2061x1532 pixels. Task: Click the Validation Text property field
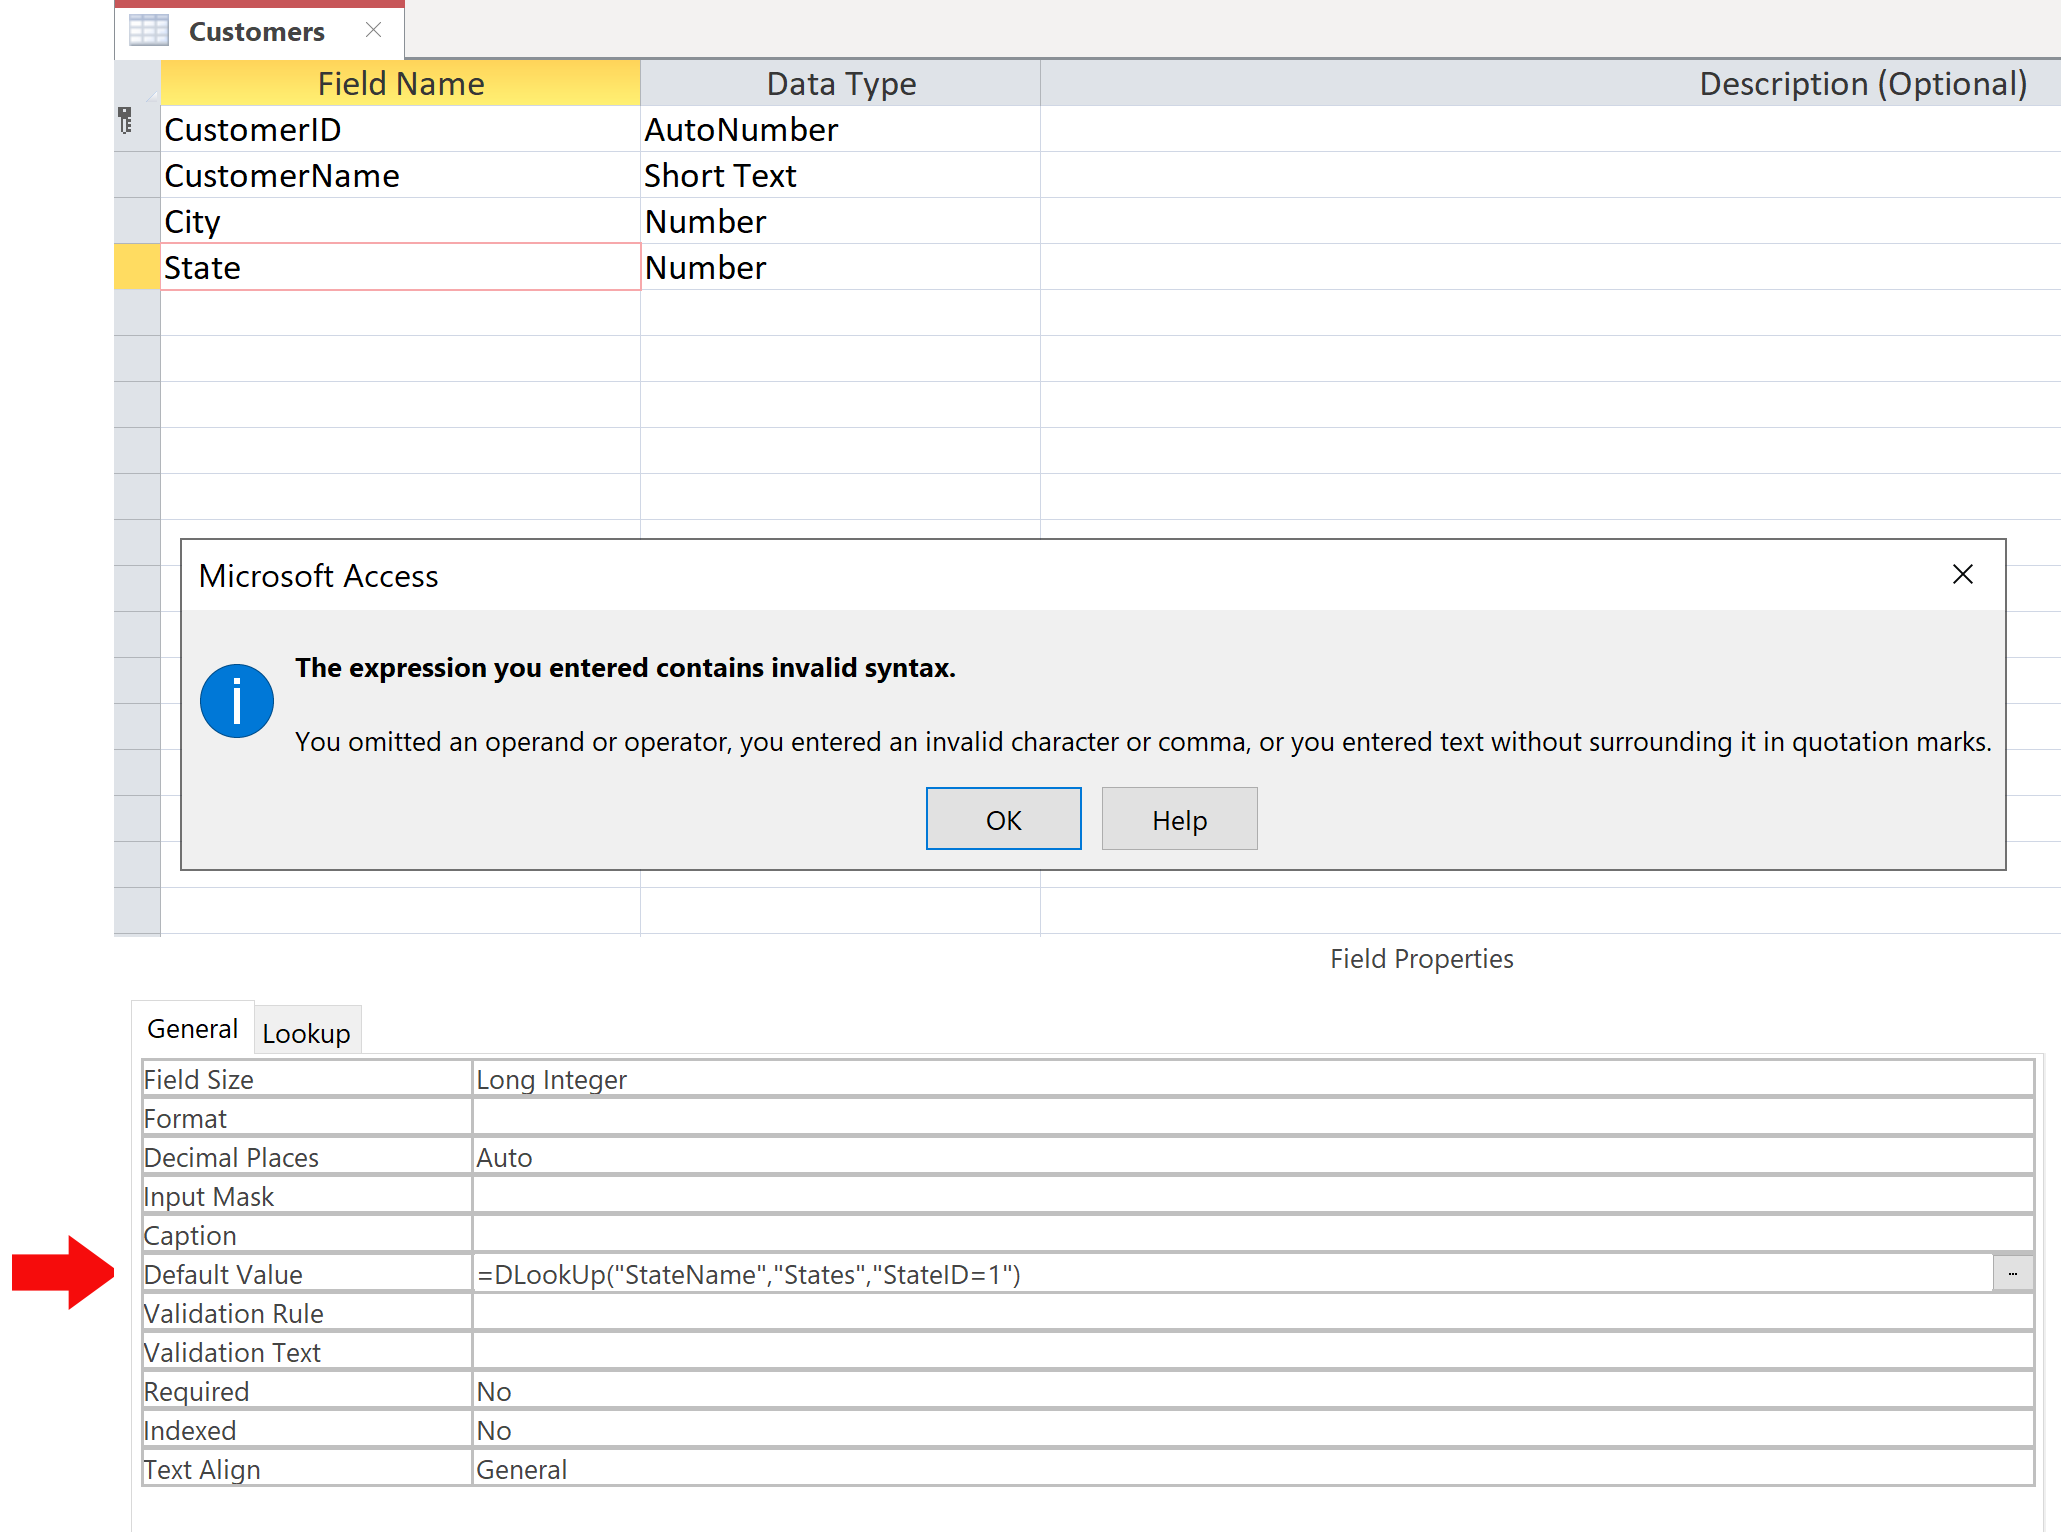(x=1252, y=1352)
